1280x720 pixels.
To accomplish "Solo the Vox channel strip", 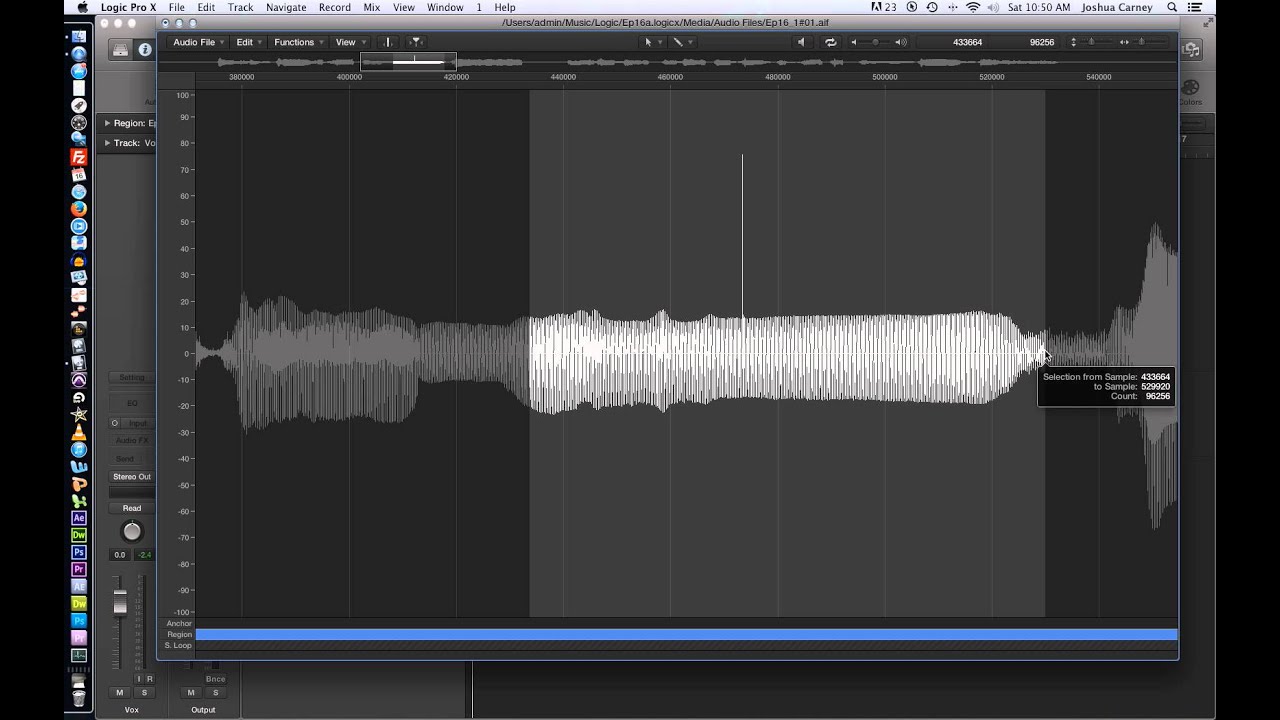I will click(144, 693).
